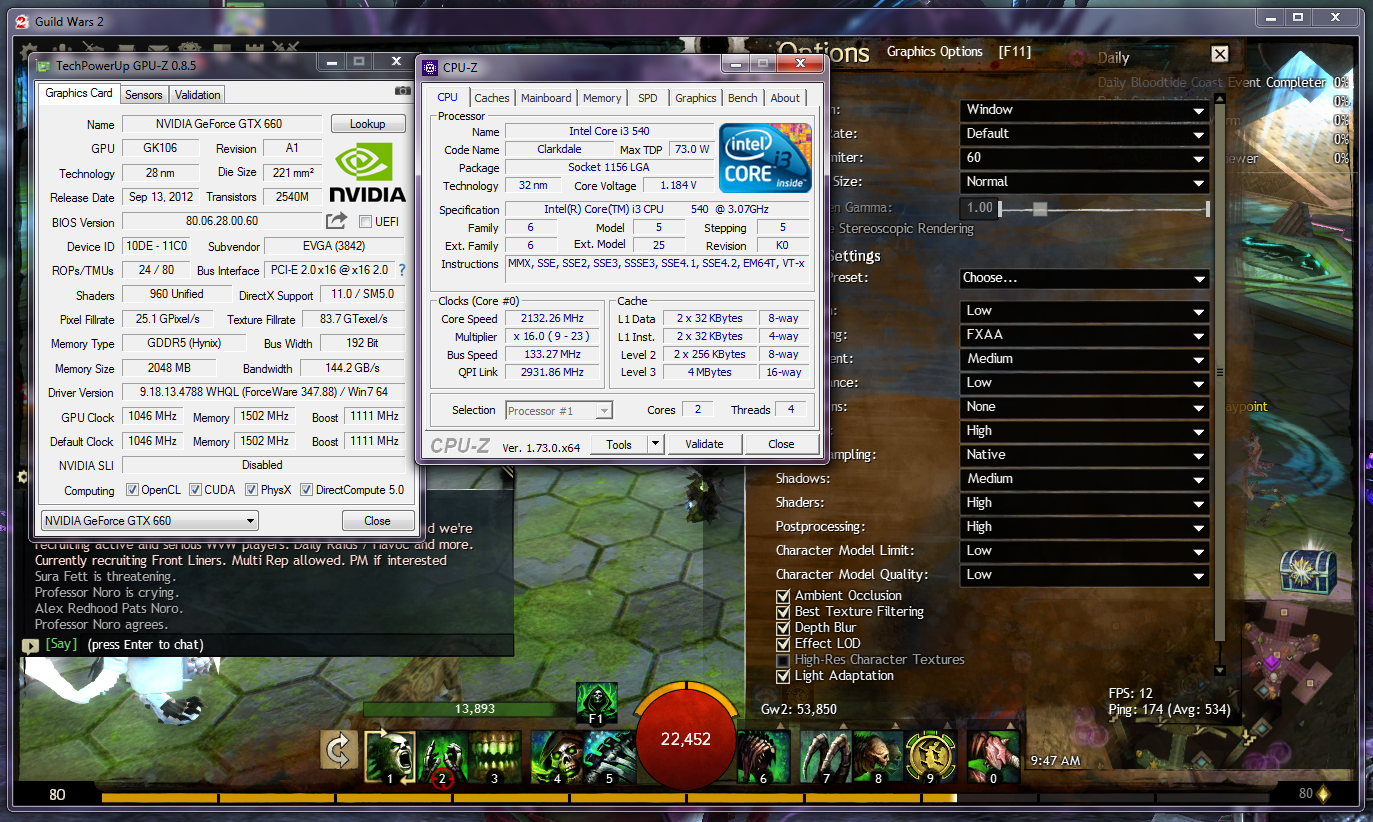Click the red health orb showing 22,452
Image resolution: width=1373 pixels, height=822 pixels.
tap(686, 739)
